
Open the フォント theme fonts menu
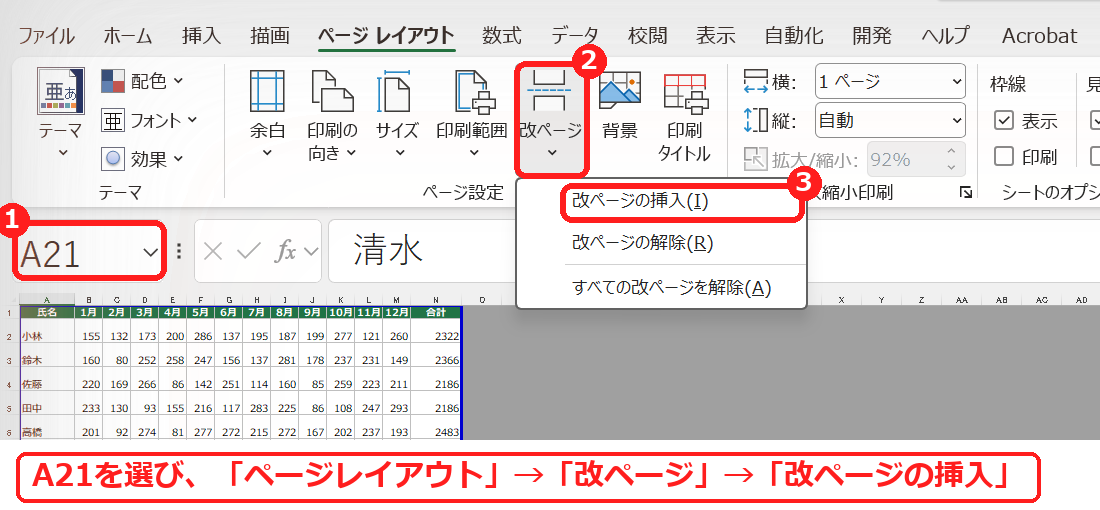[149, 121]
